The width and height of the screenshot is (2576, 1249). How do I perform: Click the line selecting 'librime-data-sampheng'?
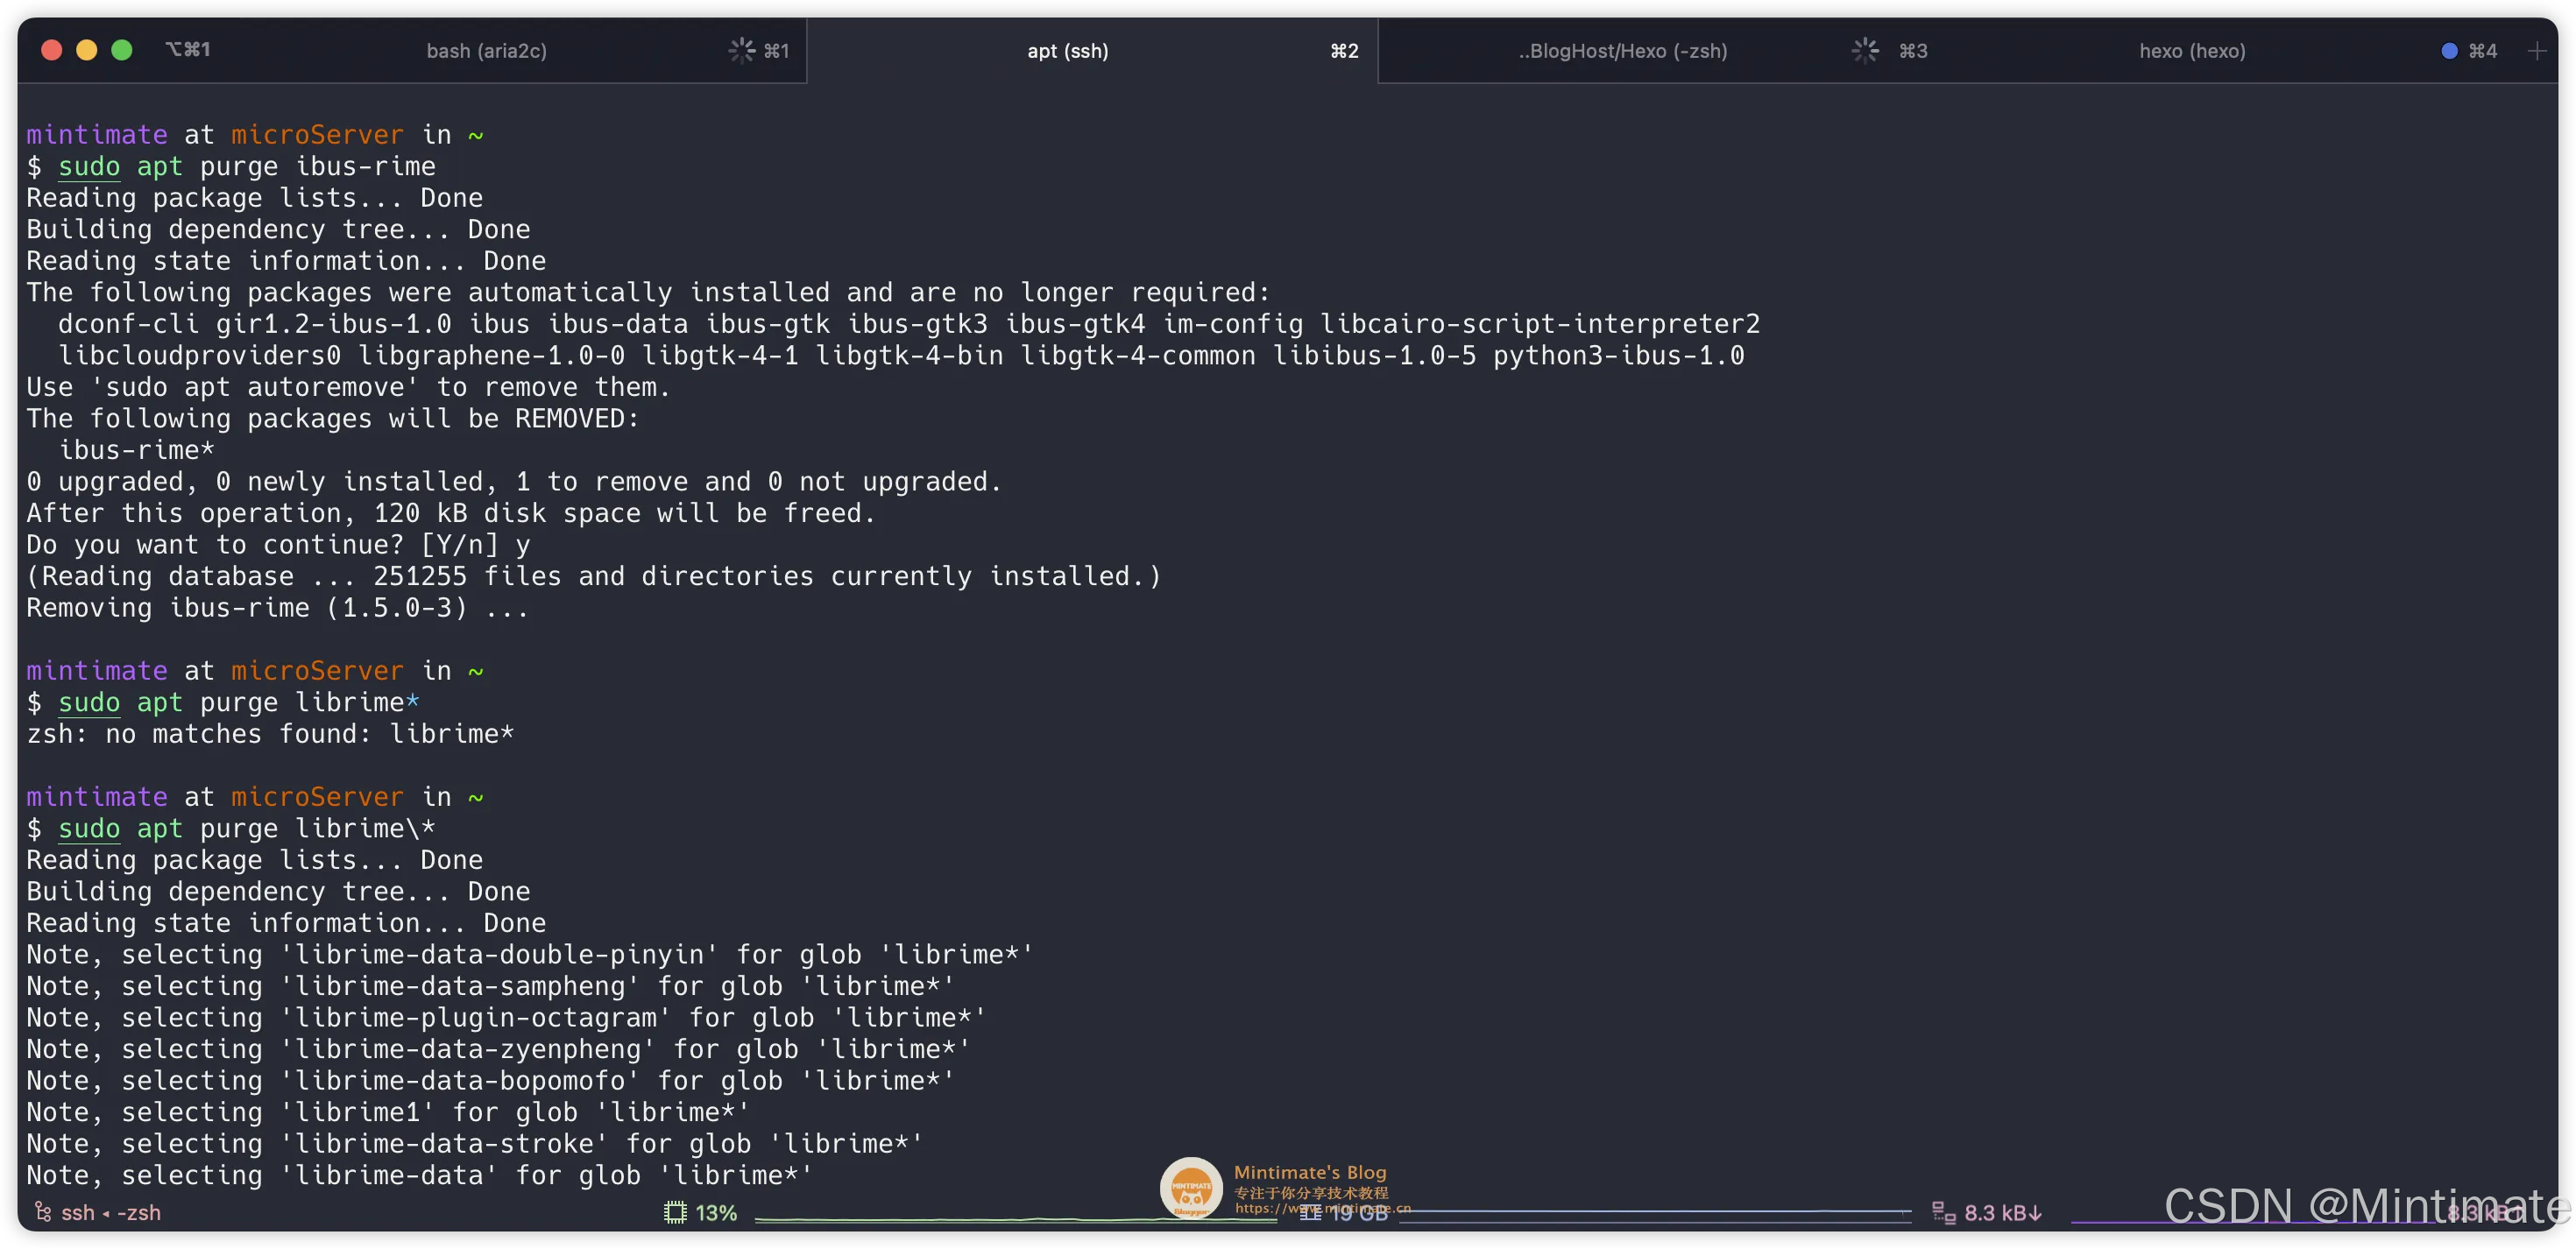click(x=490, y=986)
